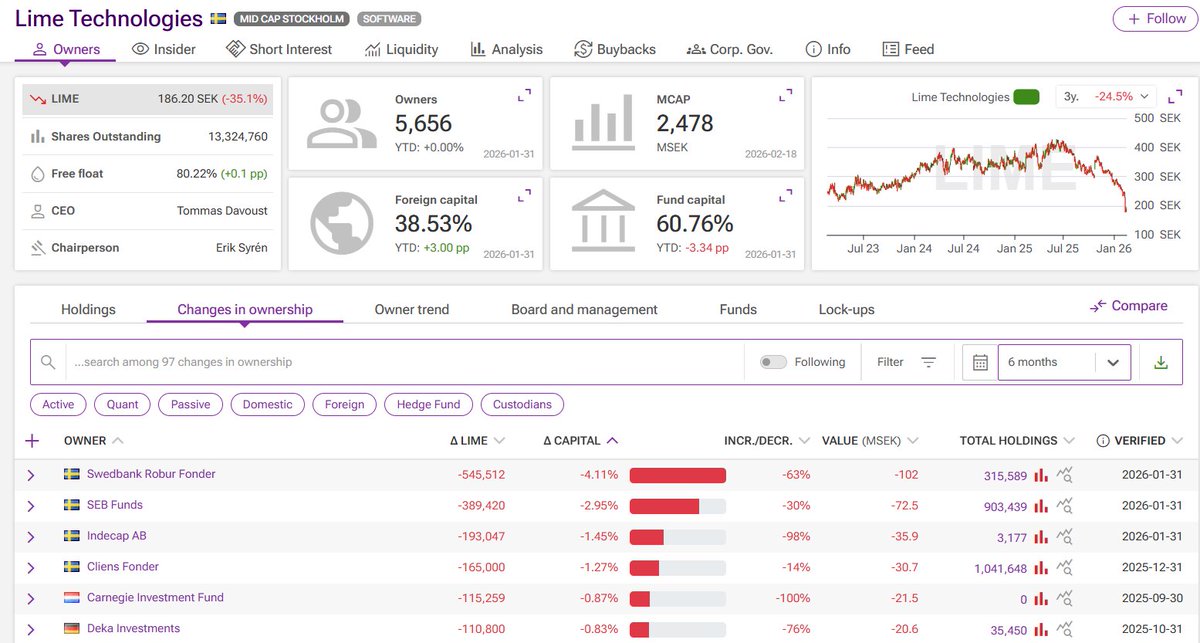This screenshot has width=1200, height=643.
Task: Toggle the Domestic filter chip
Action: (267, 405)
